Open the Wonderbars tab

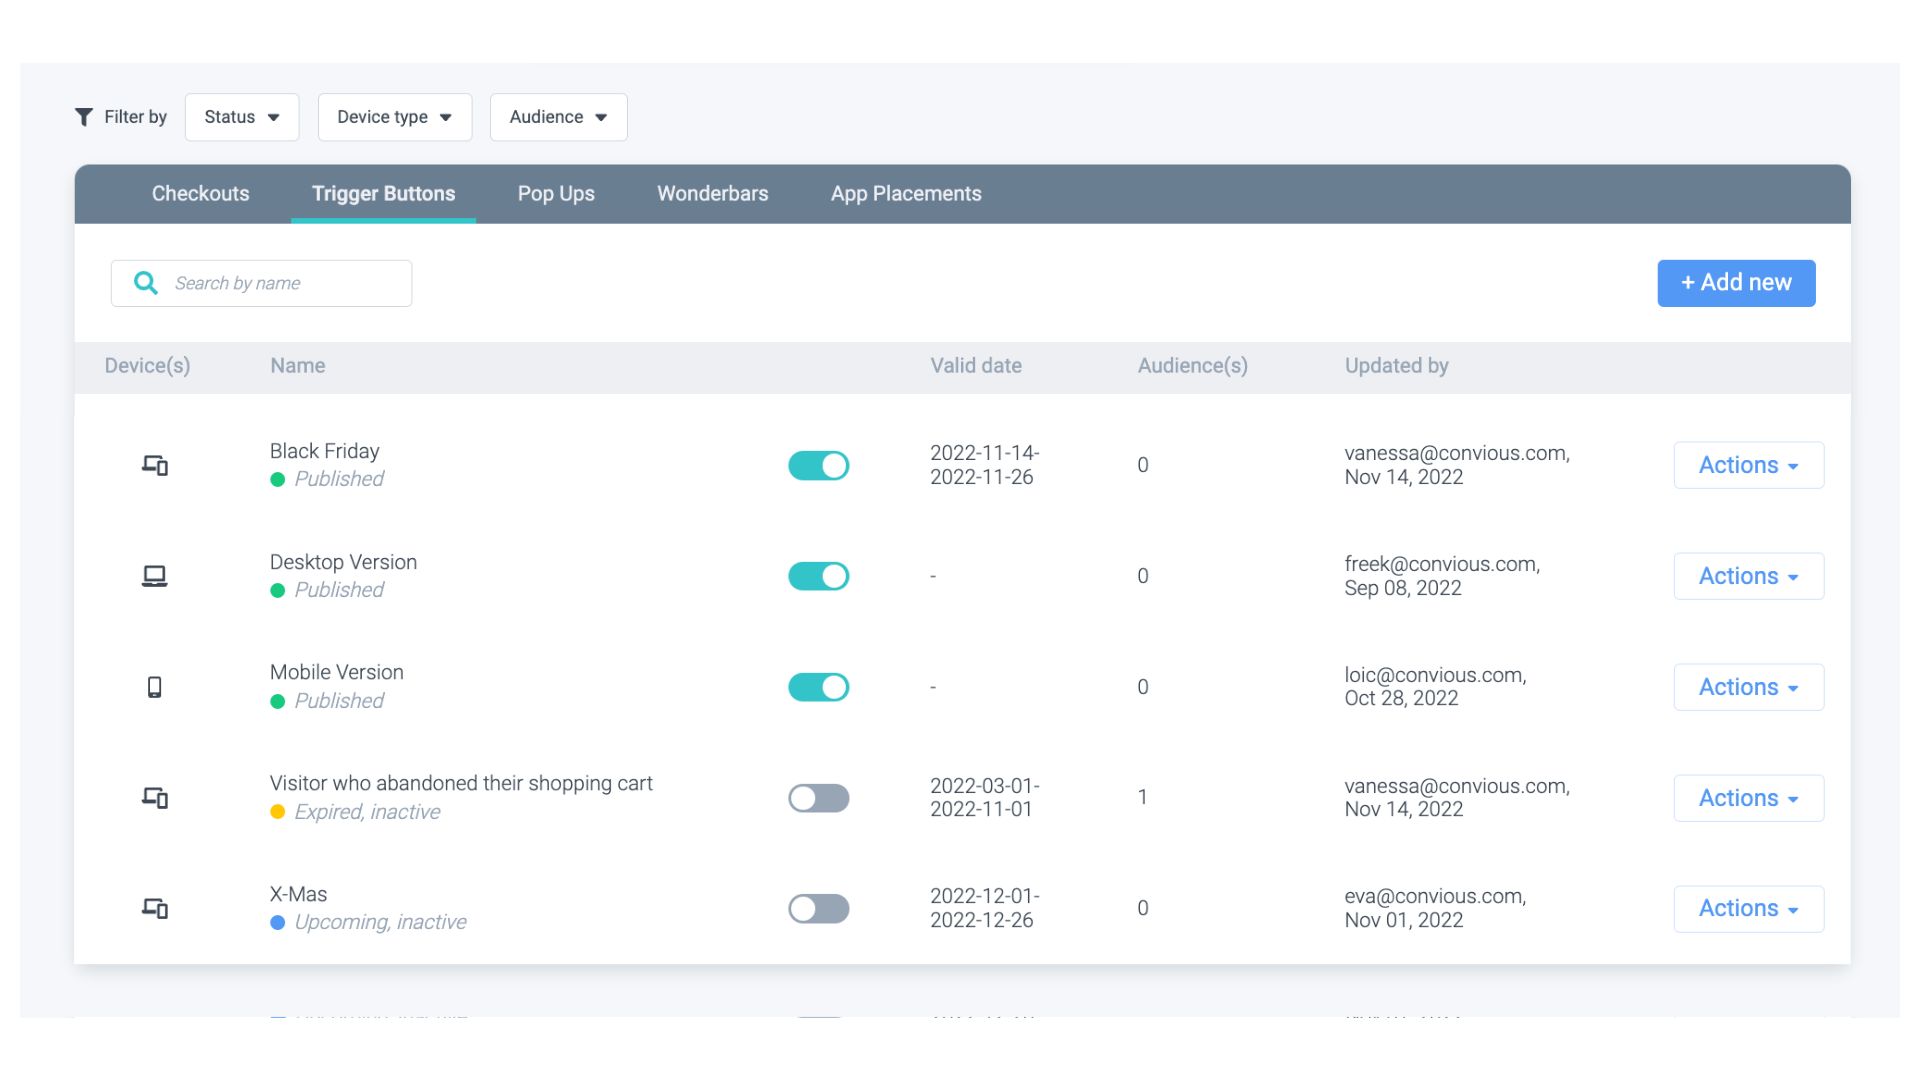point(712,194)
